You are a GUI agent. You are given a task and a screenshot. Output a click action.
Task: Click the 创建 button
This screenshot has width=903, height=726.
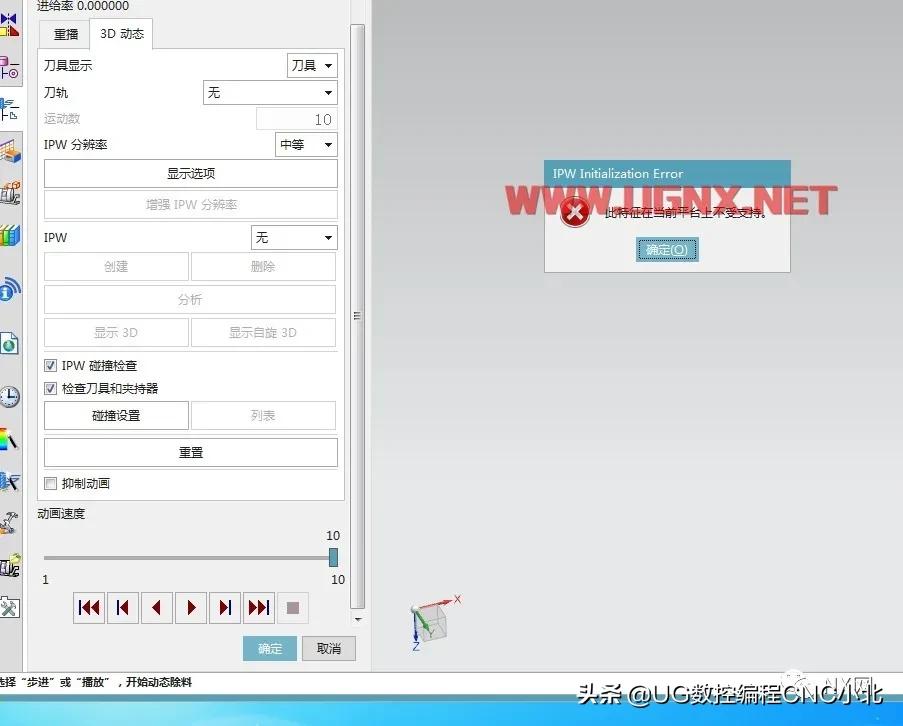pyautogui.click(x=116, y=267)
